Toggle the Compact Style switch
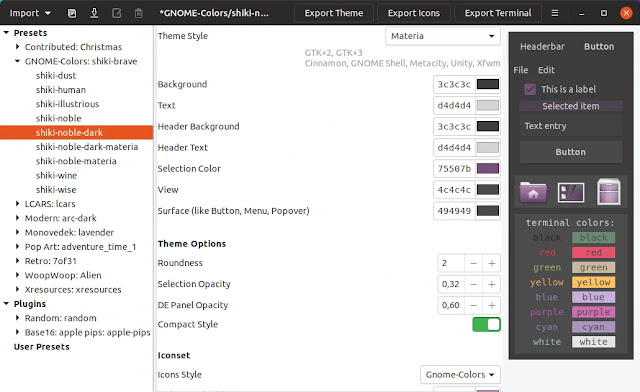Screen dimensions: 640x392 coord(486,325)
